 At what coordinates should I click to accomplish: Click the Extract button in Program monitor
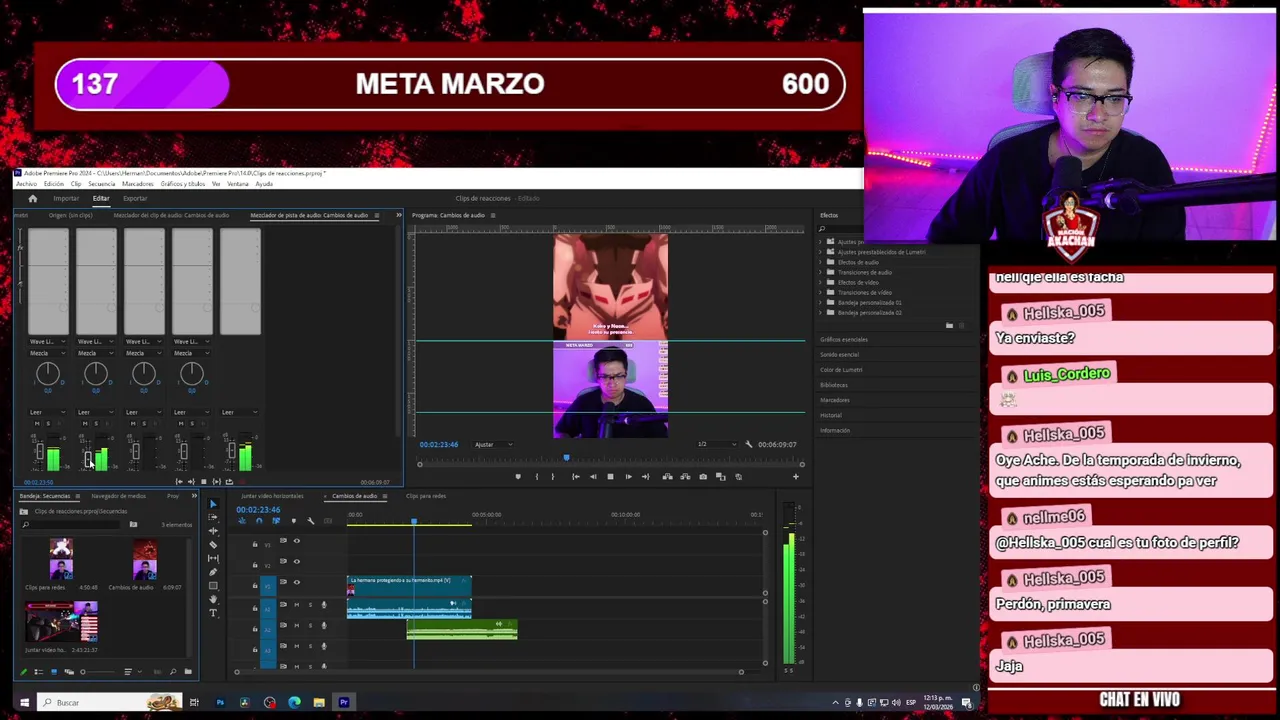point(684,477)
